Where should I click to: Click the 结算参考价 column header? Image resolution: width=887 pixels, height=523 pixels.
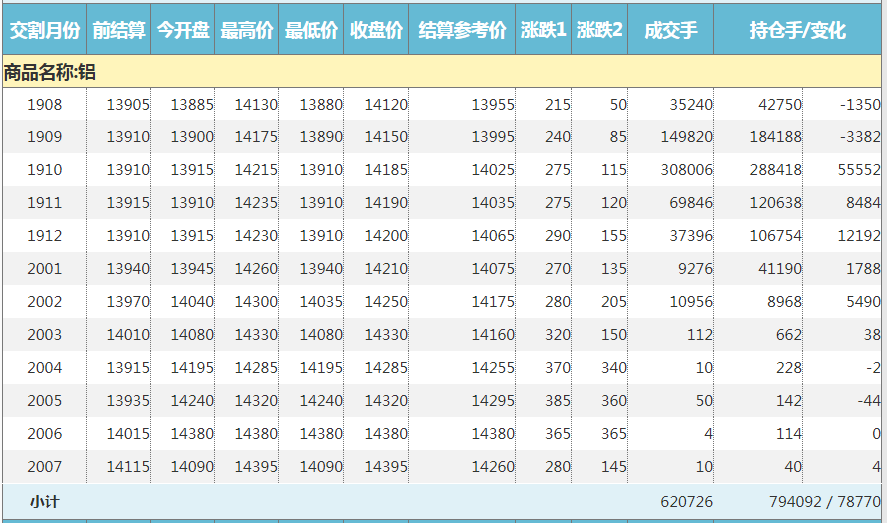462,30
